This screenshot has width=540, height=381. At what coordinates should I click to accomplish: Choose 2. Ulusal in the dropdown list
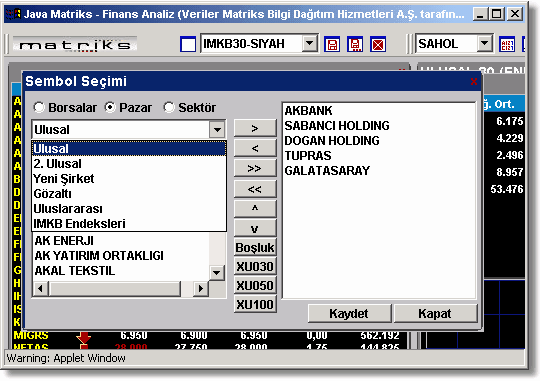(129, 164)
